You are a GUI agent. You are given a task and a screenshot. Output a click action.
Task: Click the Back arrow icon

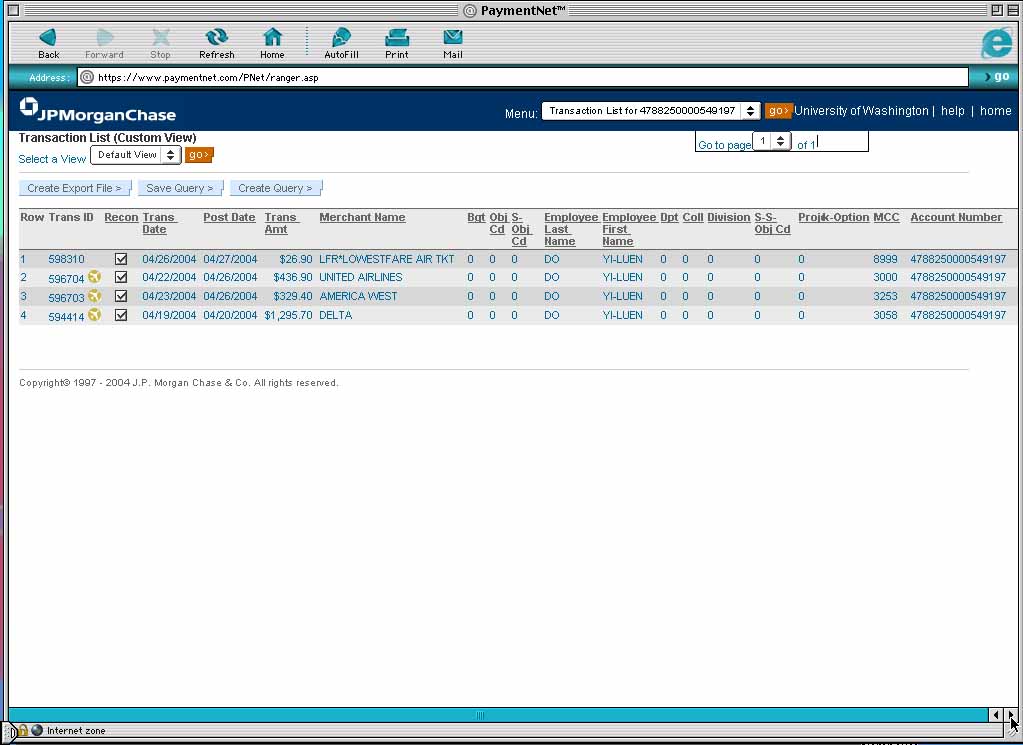(48, 38)
